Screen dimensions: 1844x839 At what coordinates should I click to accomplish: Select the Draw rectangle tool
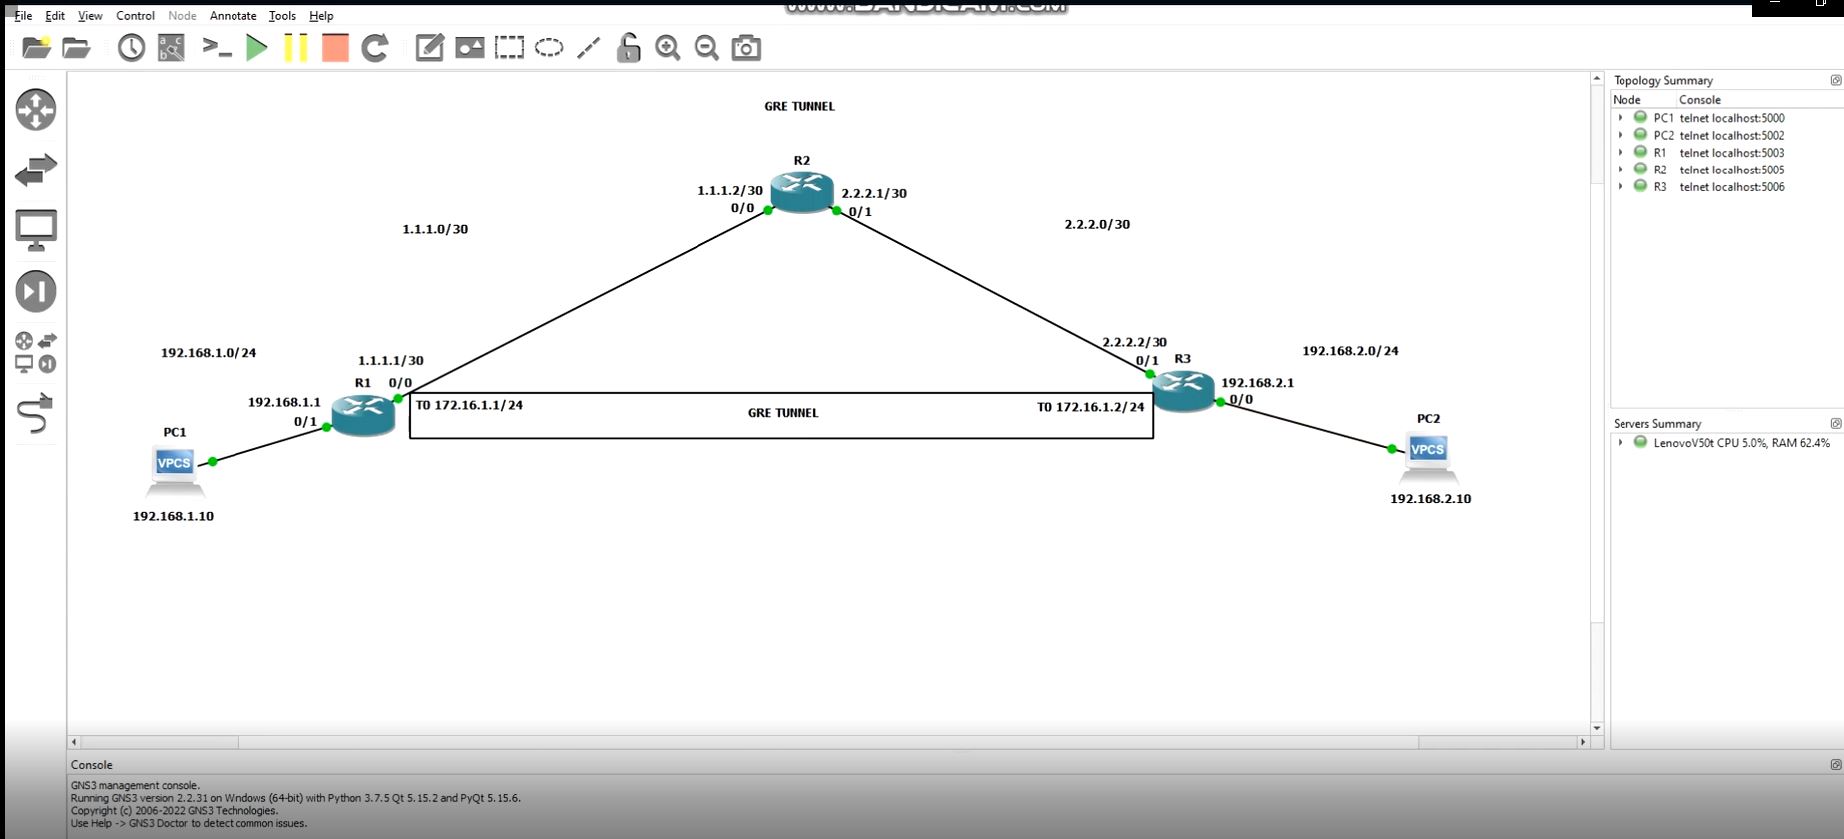coord(509,47)
